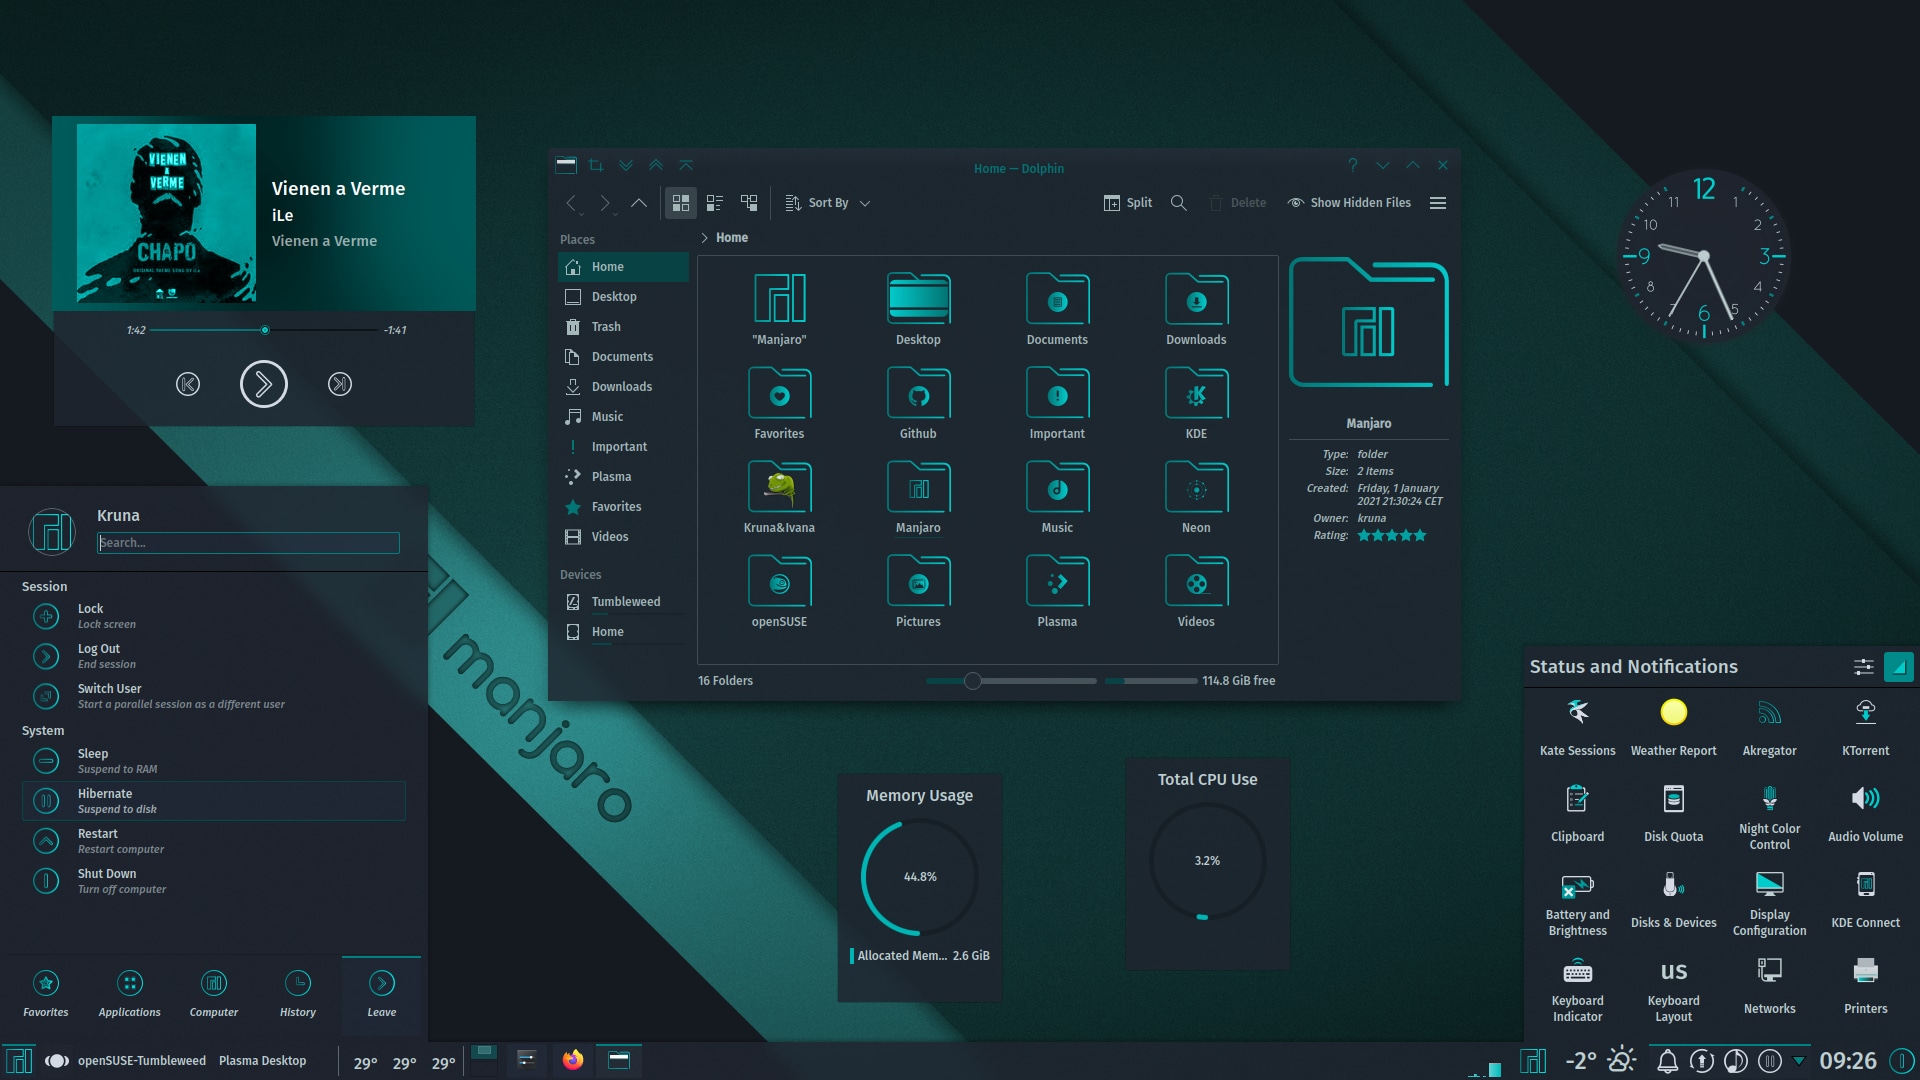
Task: Click the play button in media player
Action: pyautogui.click(x=264, y=384)
